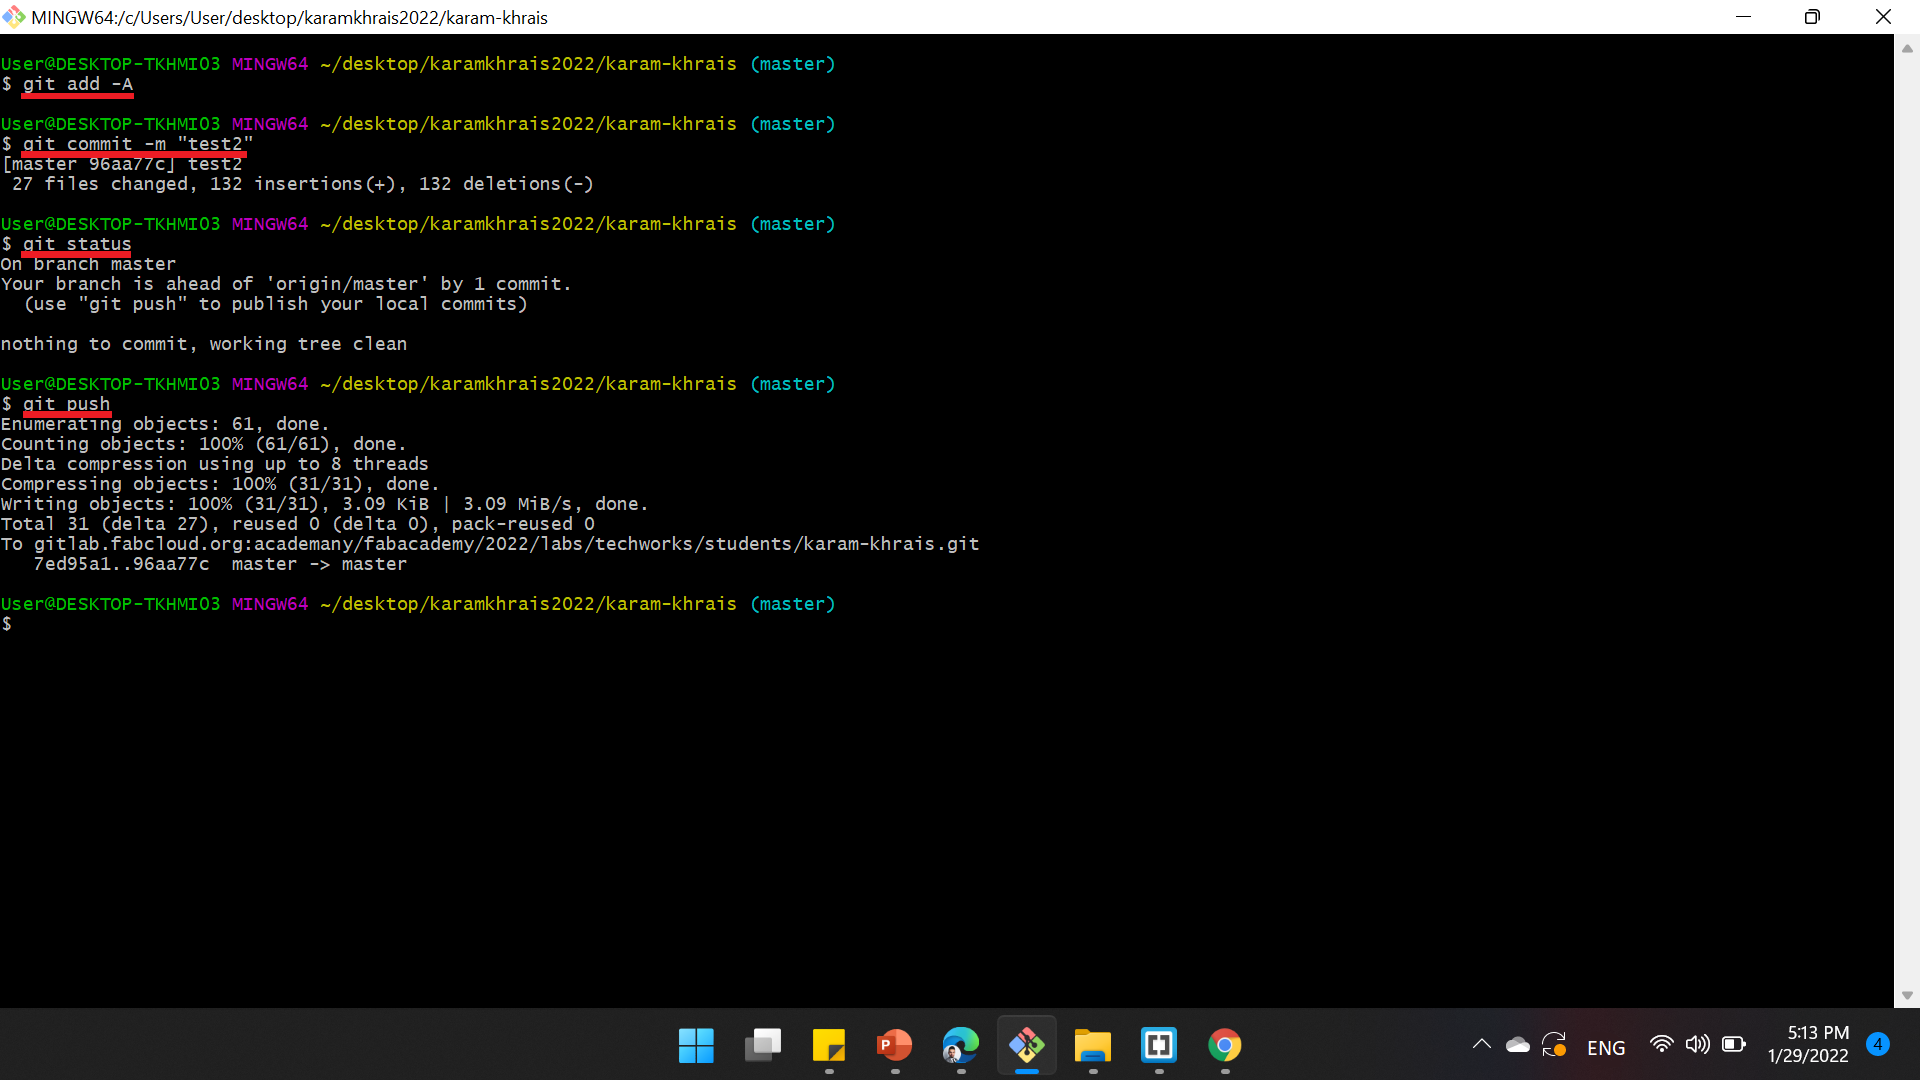
Task: Click the 'git commit -m "test2"' command
Action: pos(138,144)
